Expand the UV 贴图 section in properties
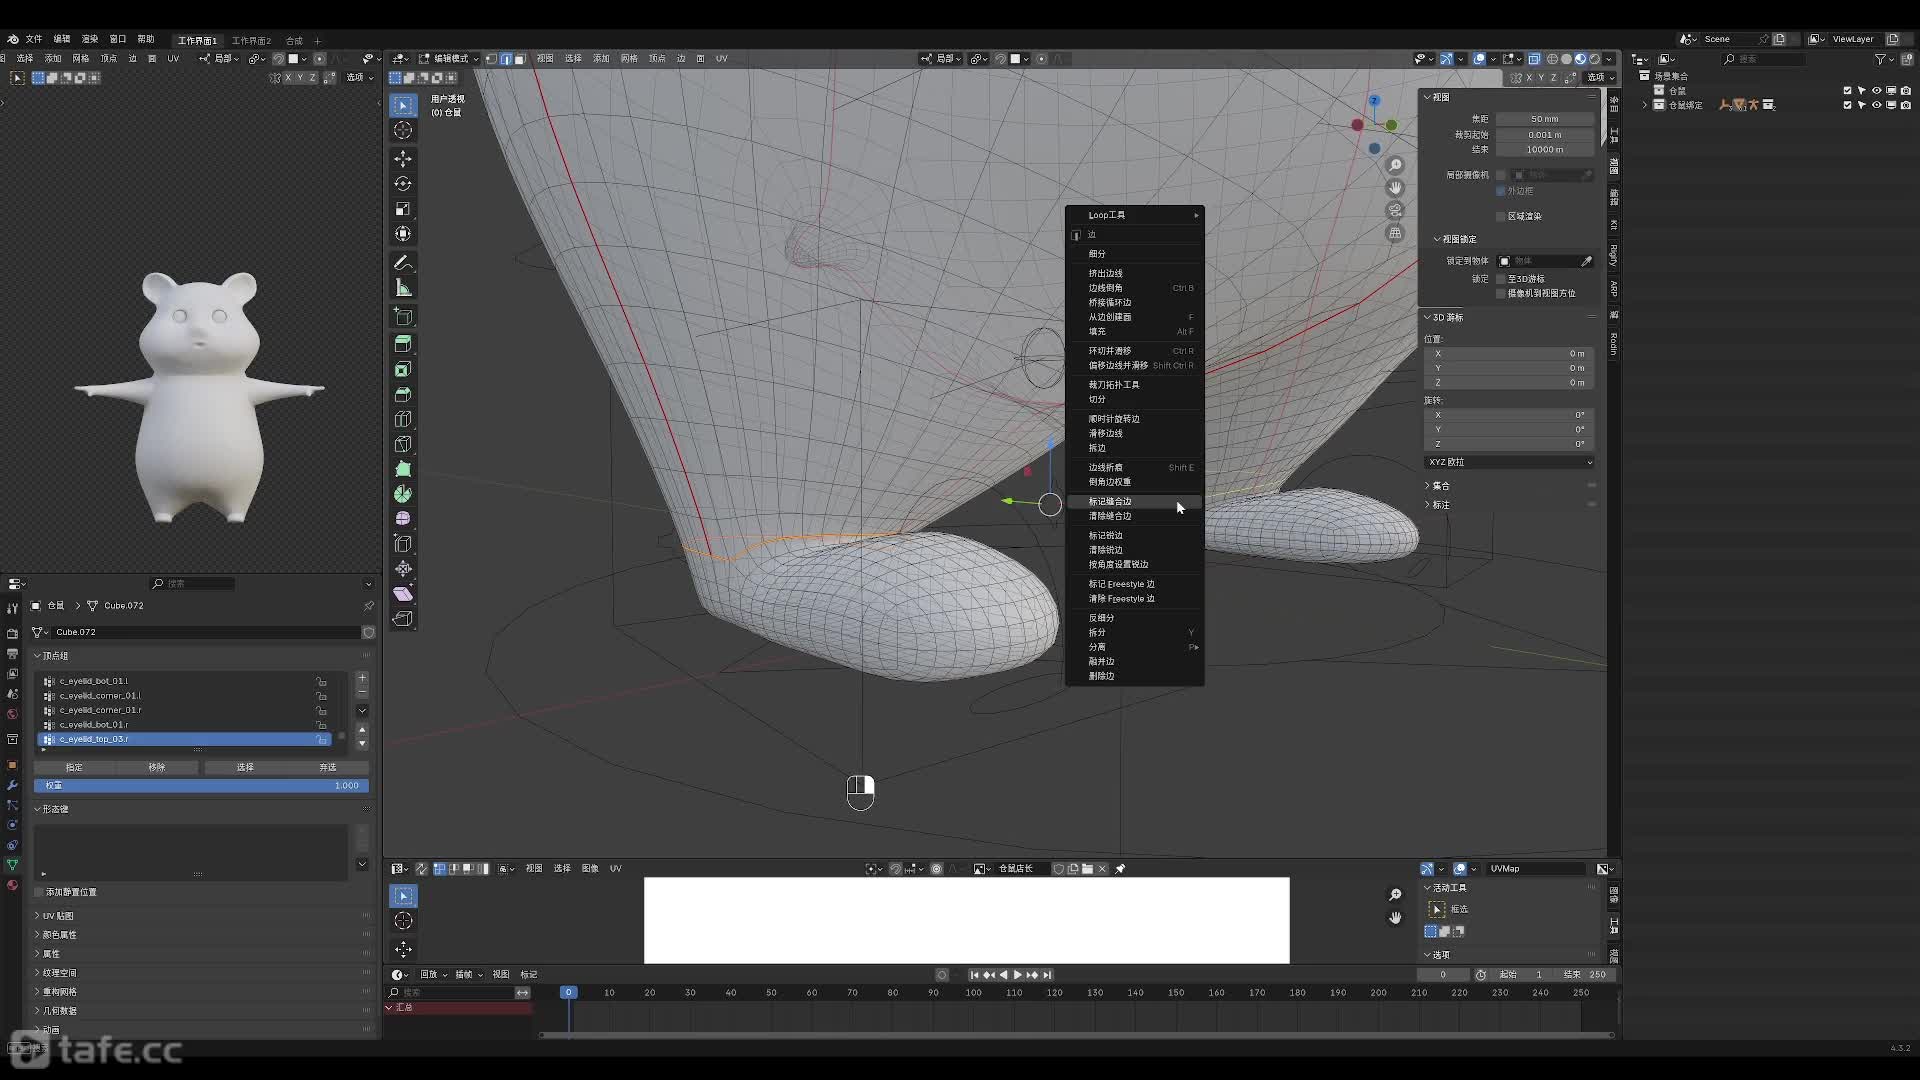This screenshot has height=1080, width=1920. 58,916
